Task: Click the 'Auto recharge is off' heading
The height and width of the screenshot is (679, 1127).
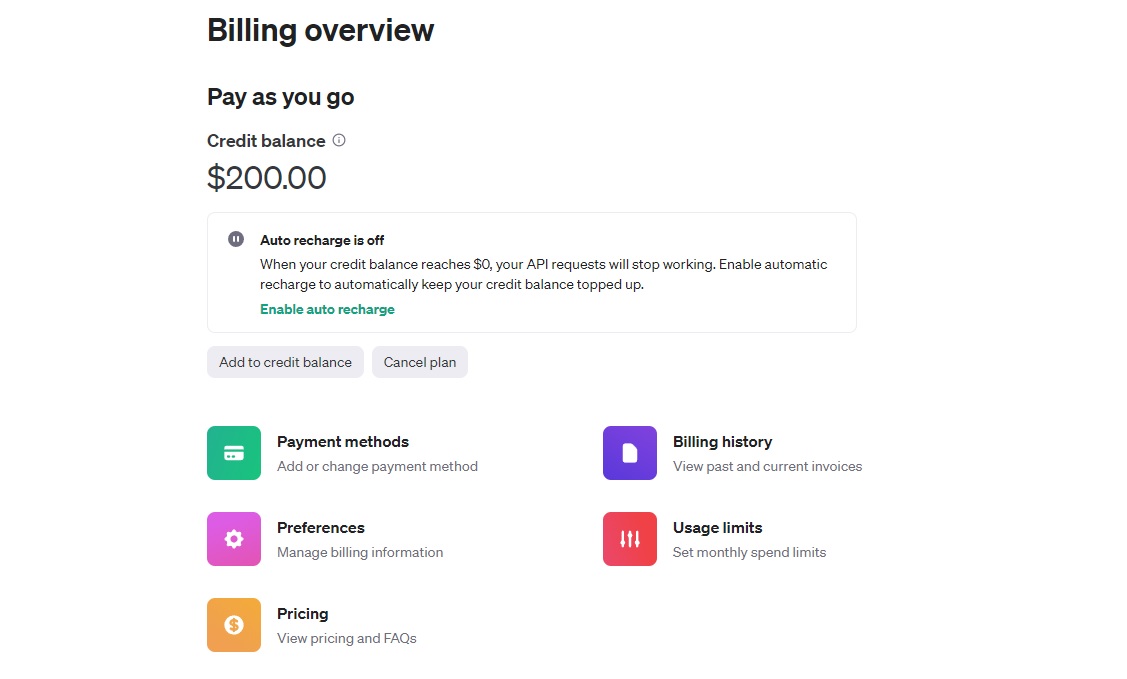Action: [322, 240]
